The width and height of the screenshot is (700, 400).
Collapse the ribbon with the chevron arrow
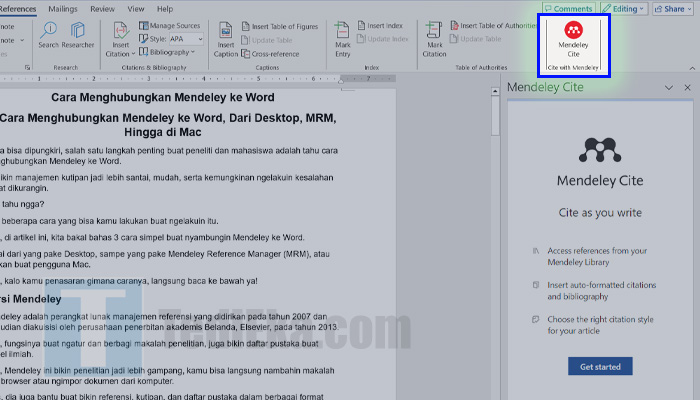coord(692,68)
